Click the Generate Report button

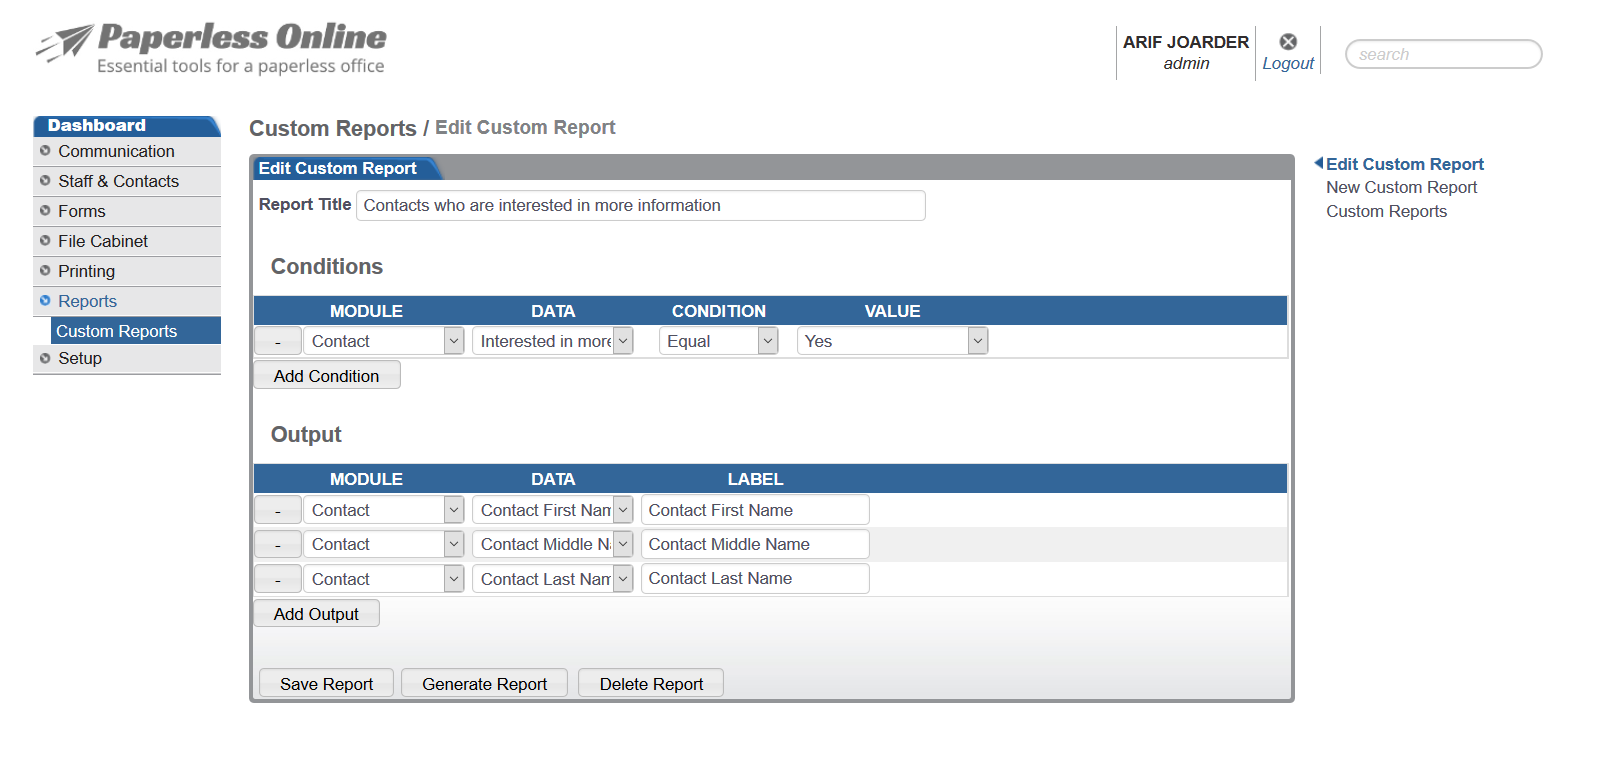484,684
